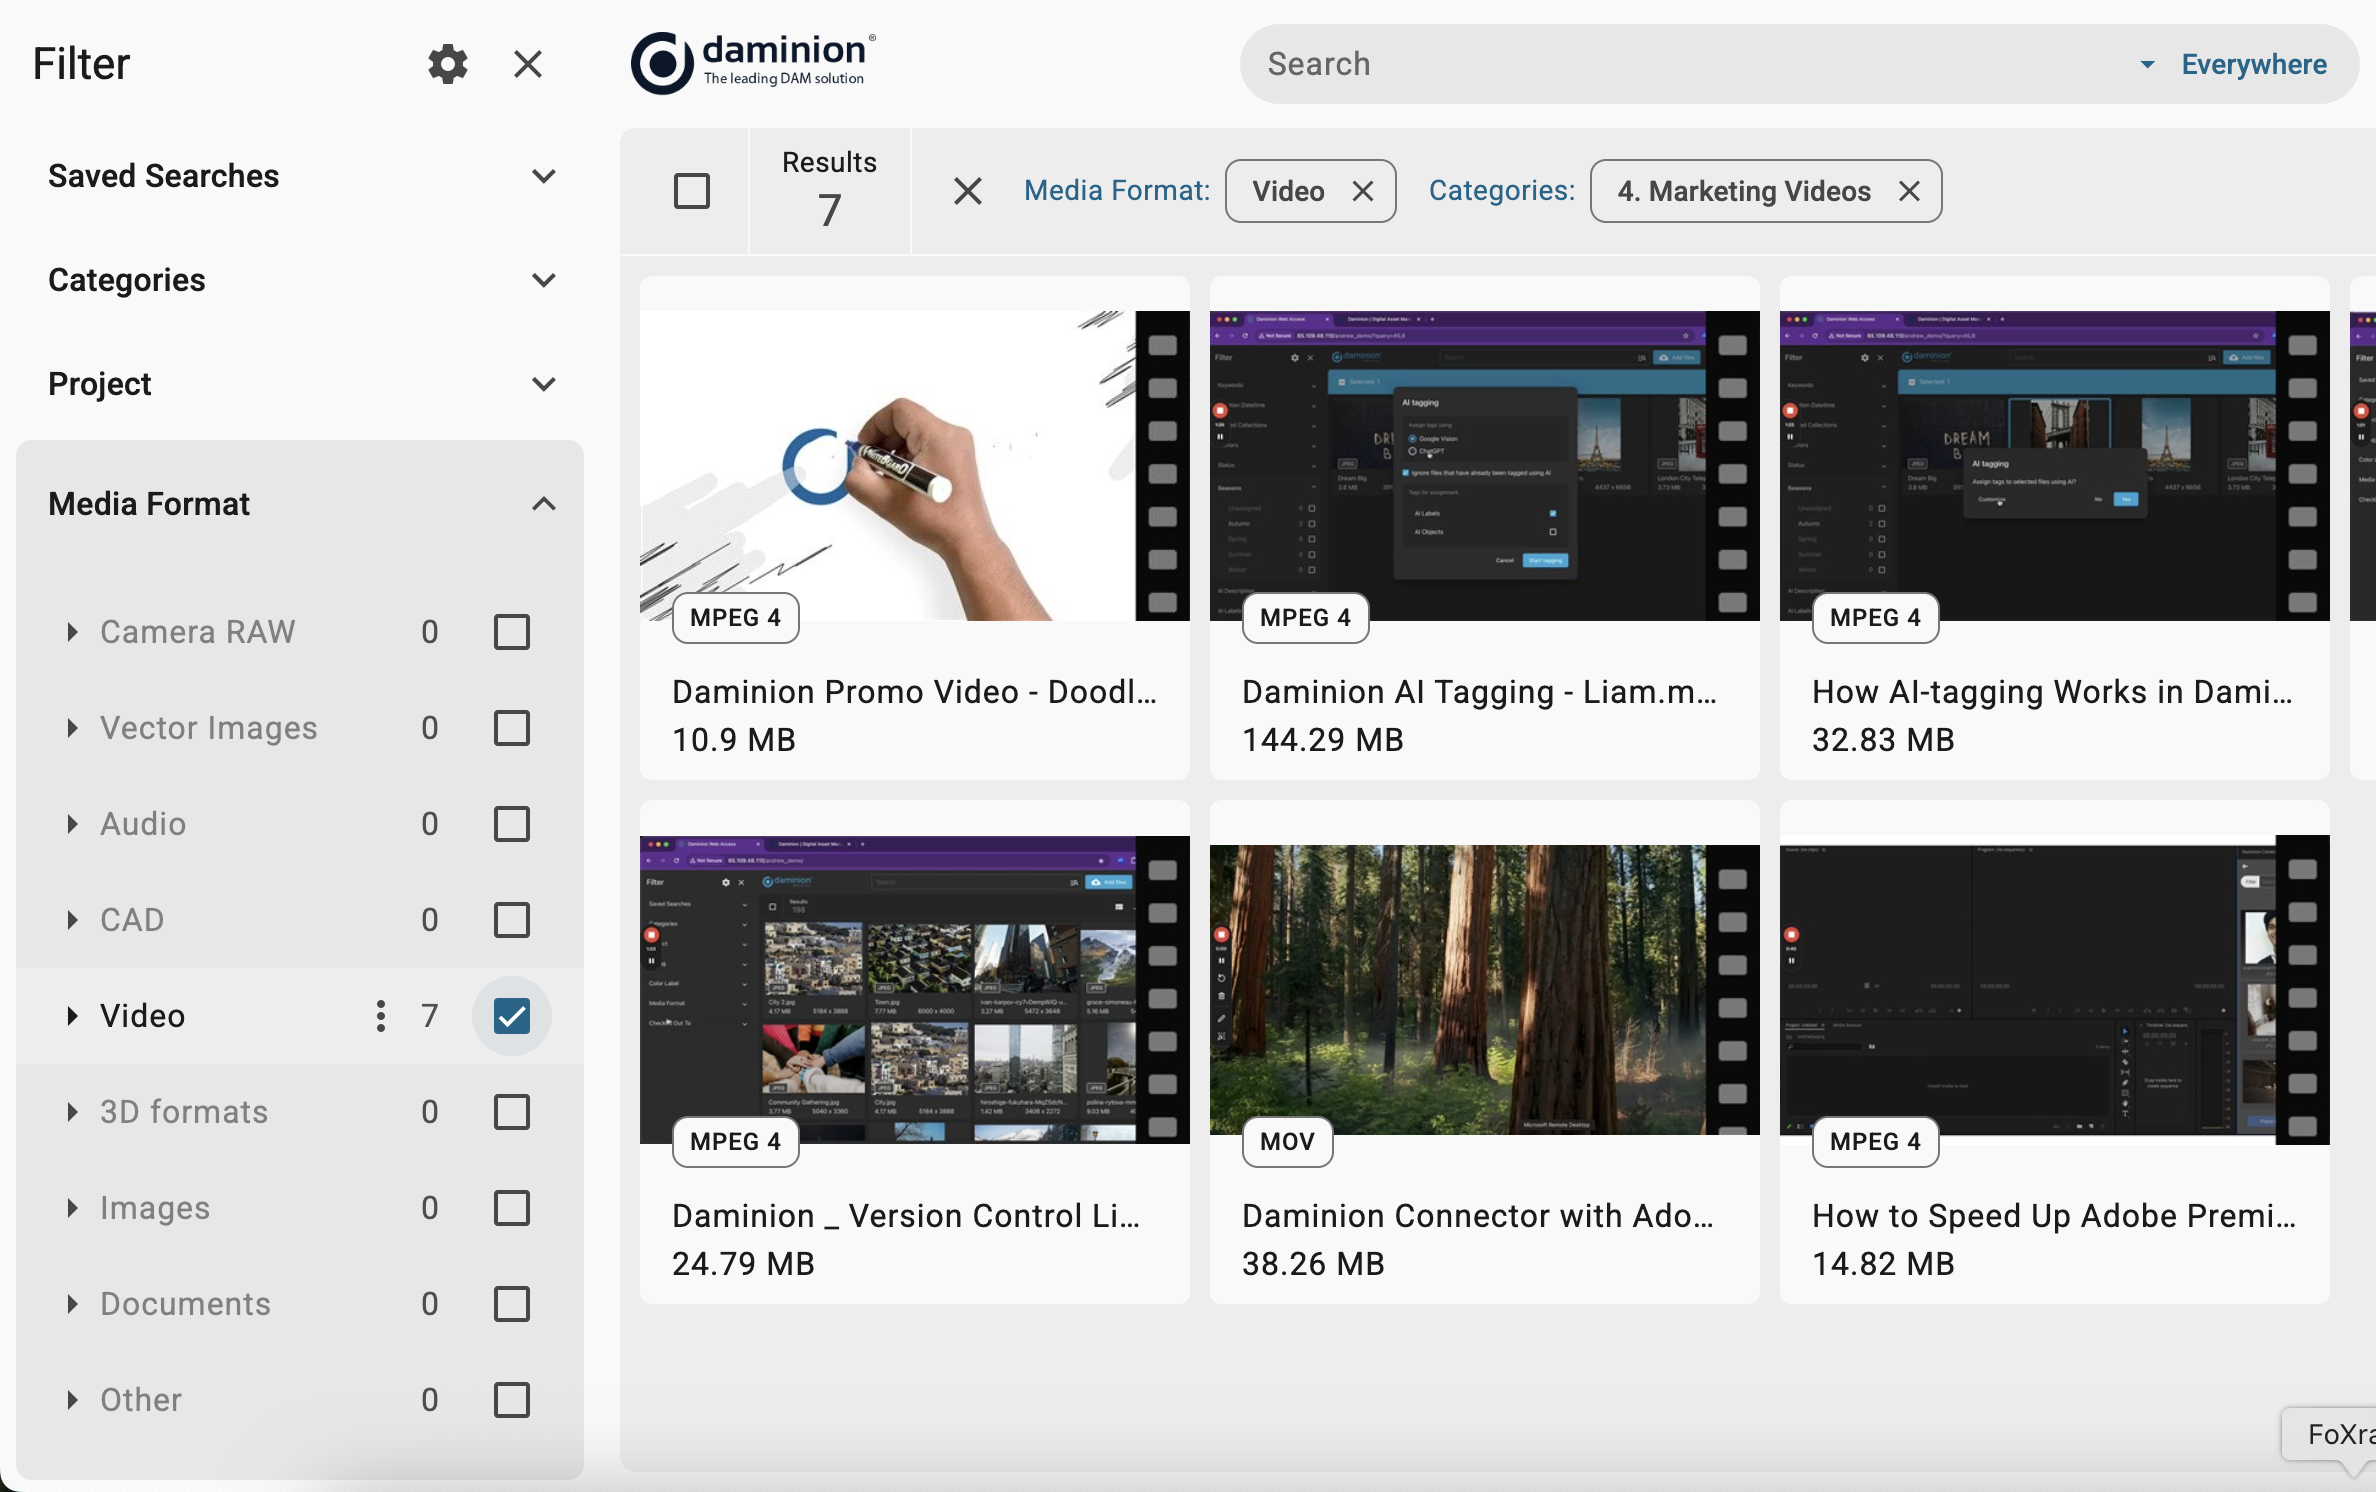Check the Audio format checkbox

pos(511,824)
